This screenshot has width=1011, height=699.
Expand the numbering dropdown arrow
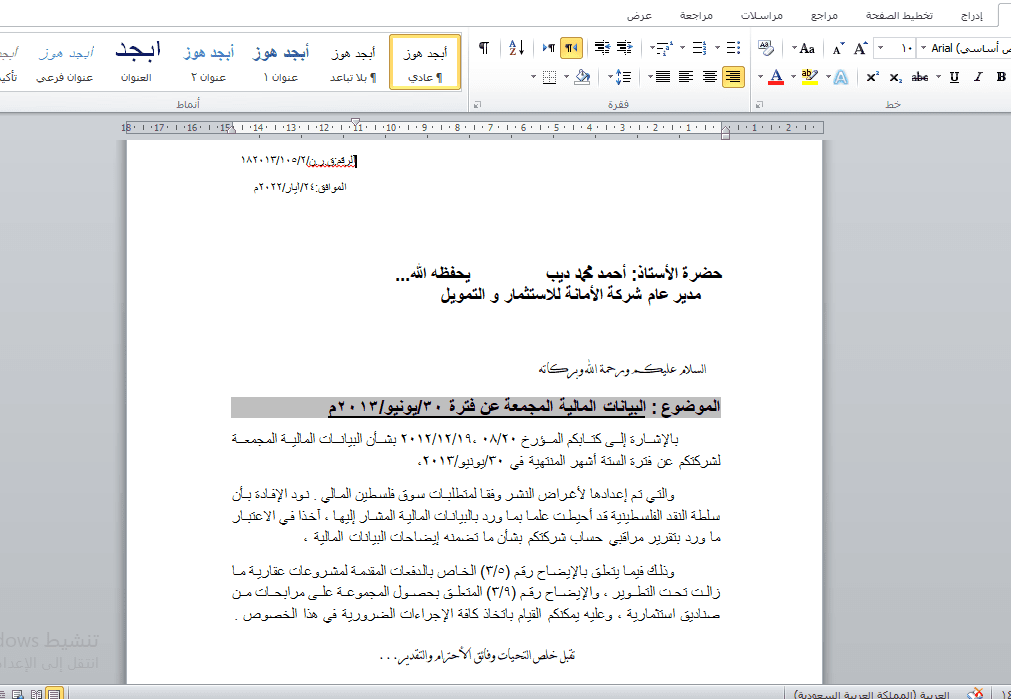(683, 48)
